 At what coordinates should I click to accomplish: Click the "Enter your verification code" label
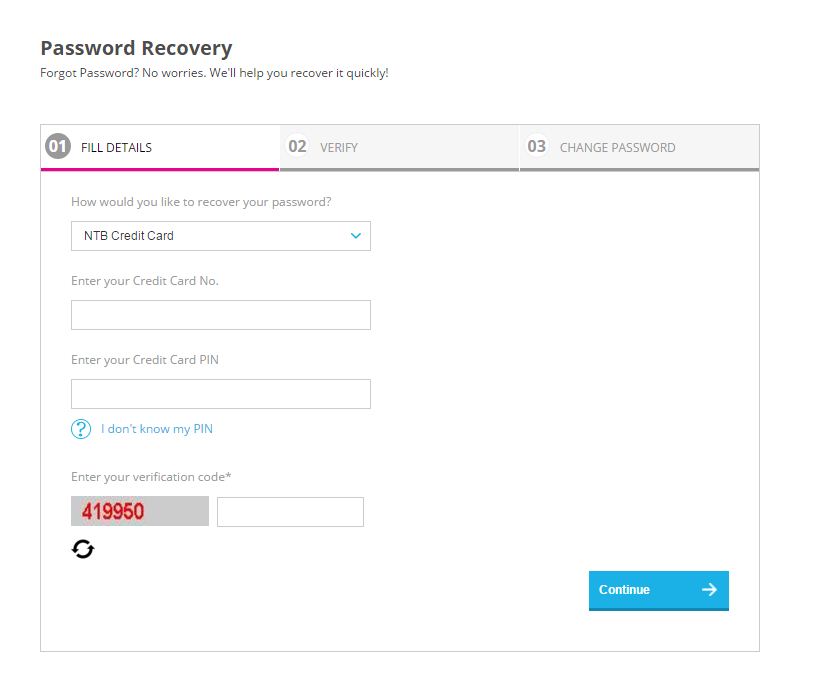[x=151, y=477]
